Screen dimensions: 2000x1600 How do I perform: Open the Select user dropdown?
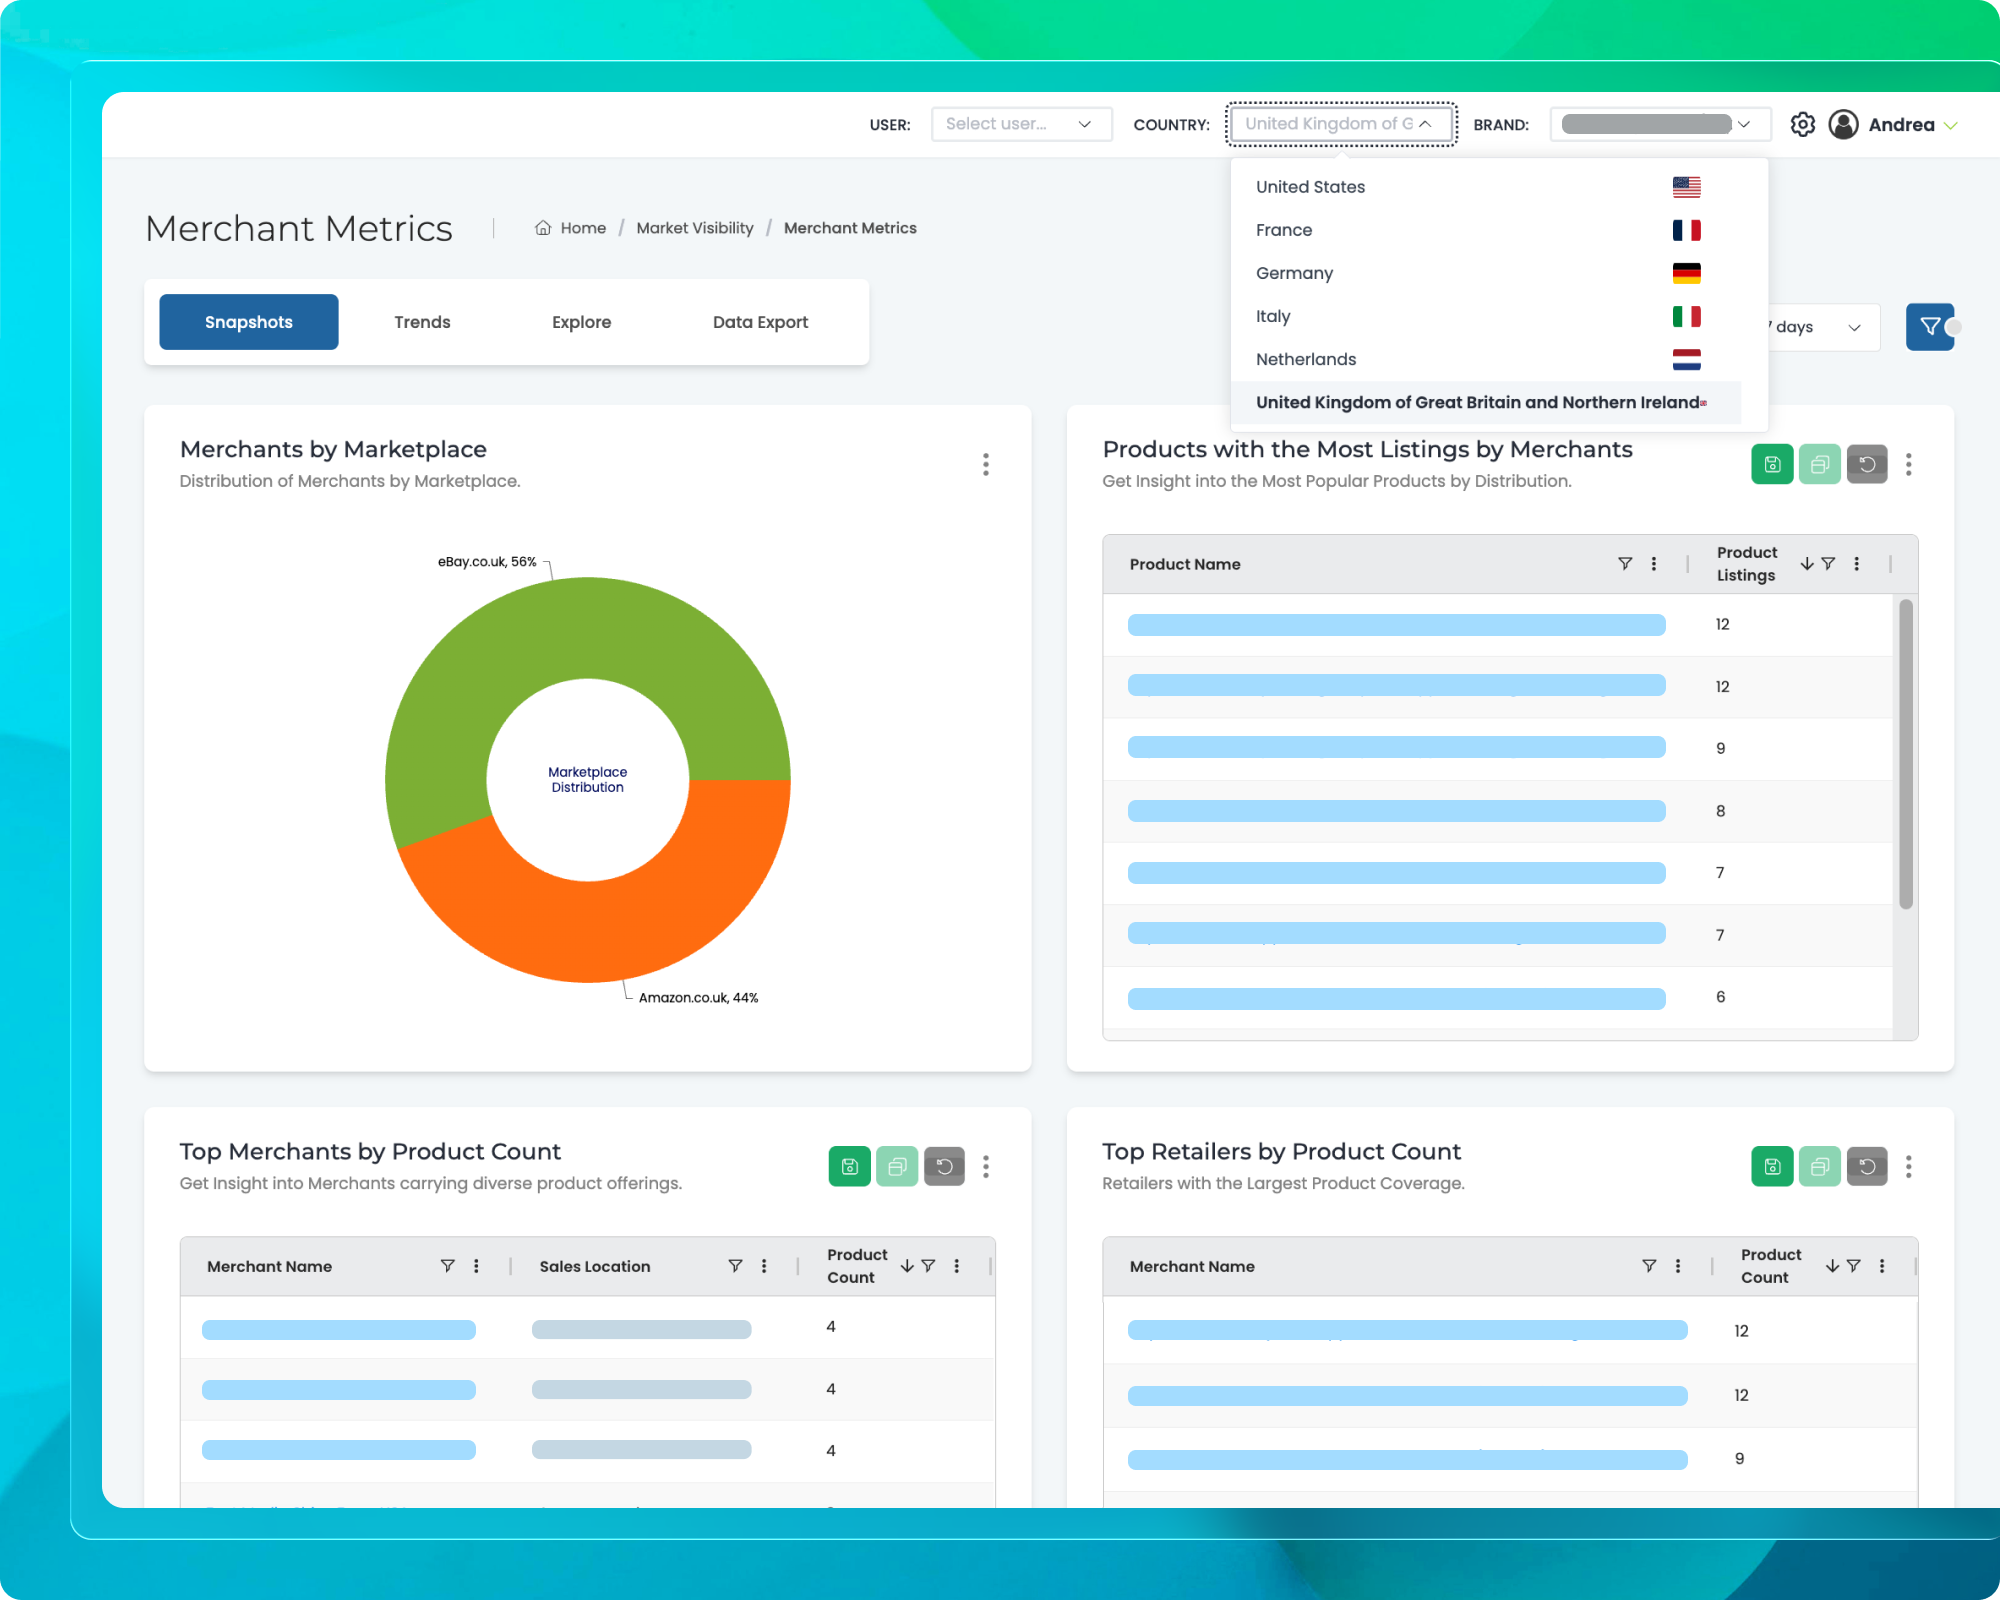click(1021, 123)
